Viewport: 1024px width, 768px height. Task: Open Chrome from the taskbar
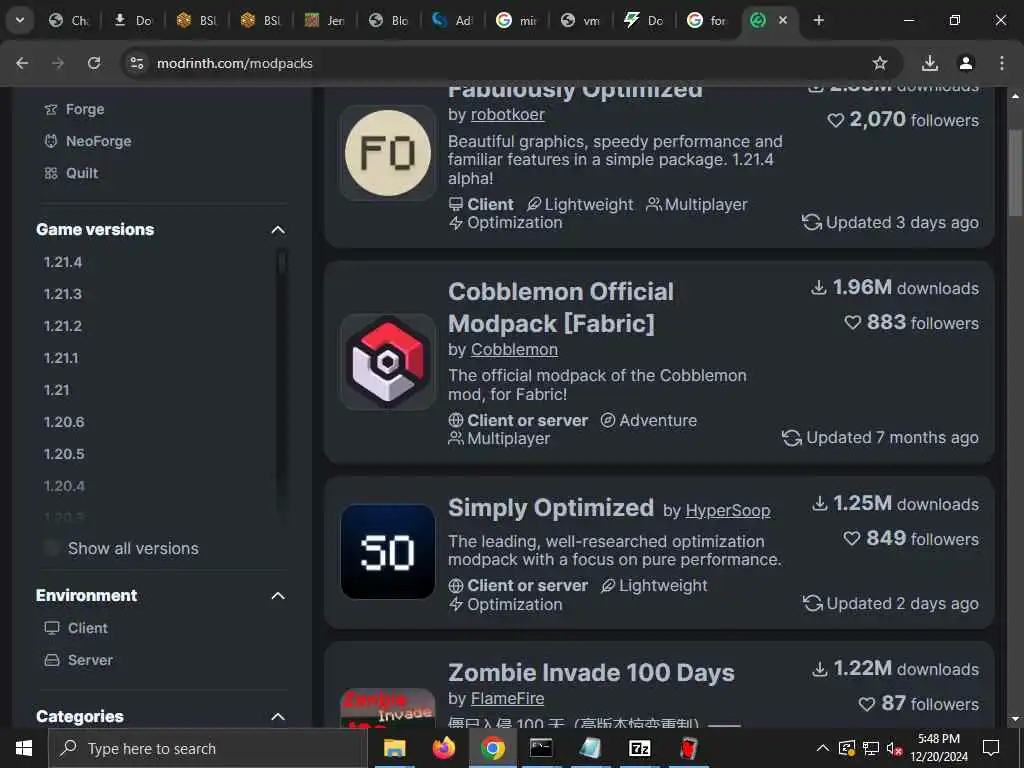pyautogui.click(x=493, y=748)
